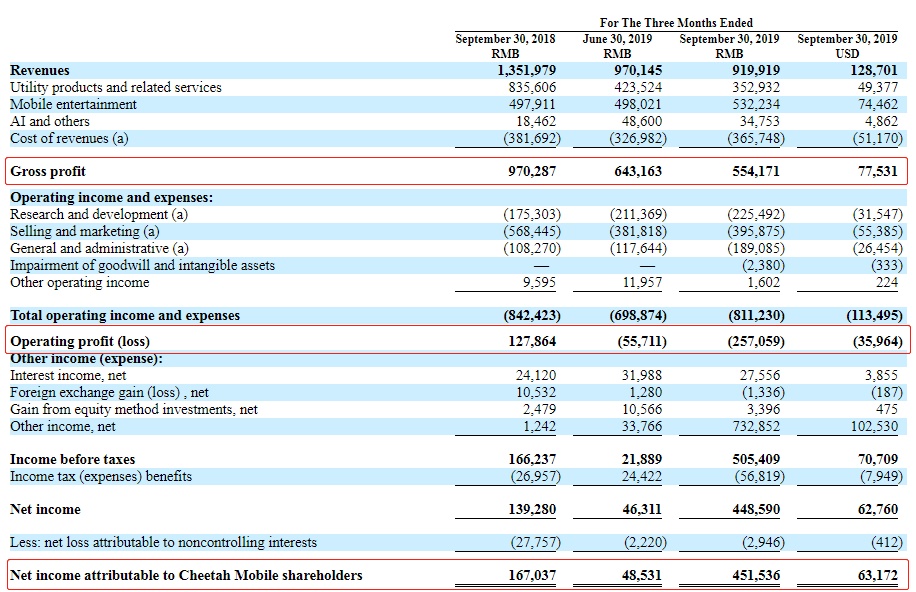Click 'For The Three Months Ended' header
Viewport: 916px width, 592px height.
click(x=676, y=23)
